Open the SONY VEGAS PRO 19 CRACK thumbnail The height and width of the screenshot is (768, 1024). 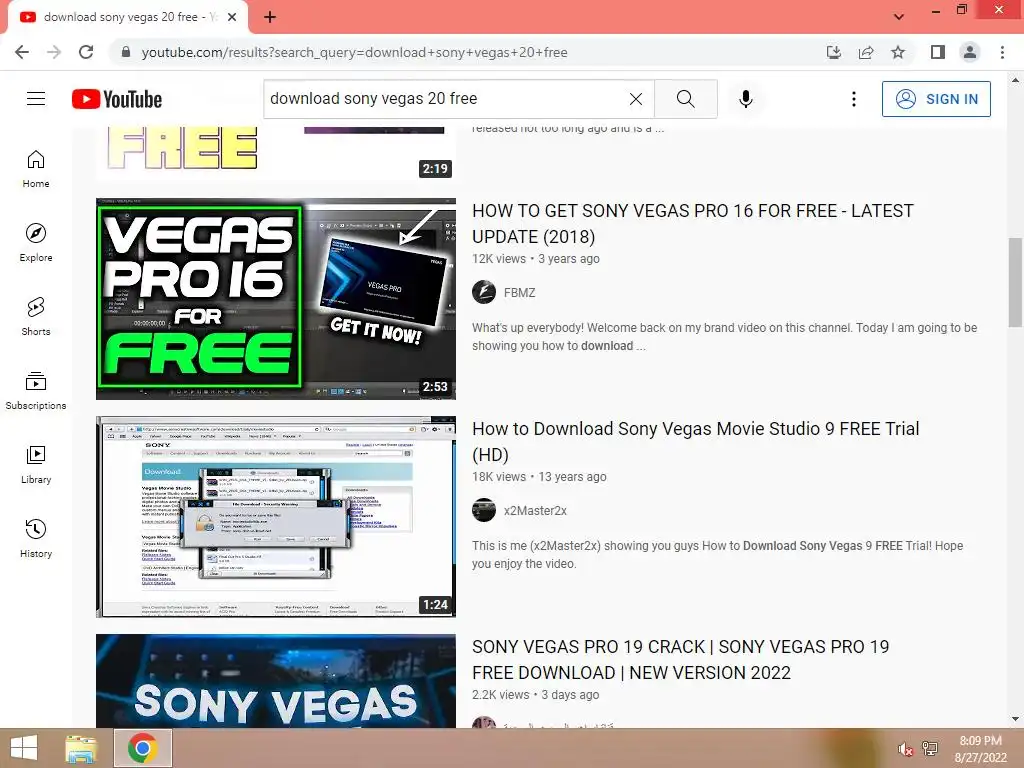tap(276, 680)
